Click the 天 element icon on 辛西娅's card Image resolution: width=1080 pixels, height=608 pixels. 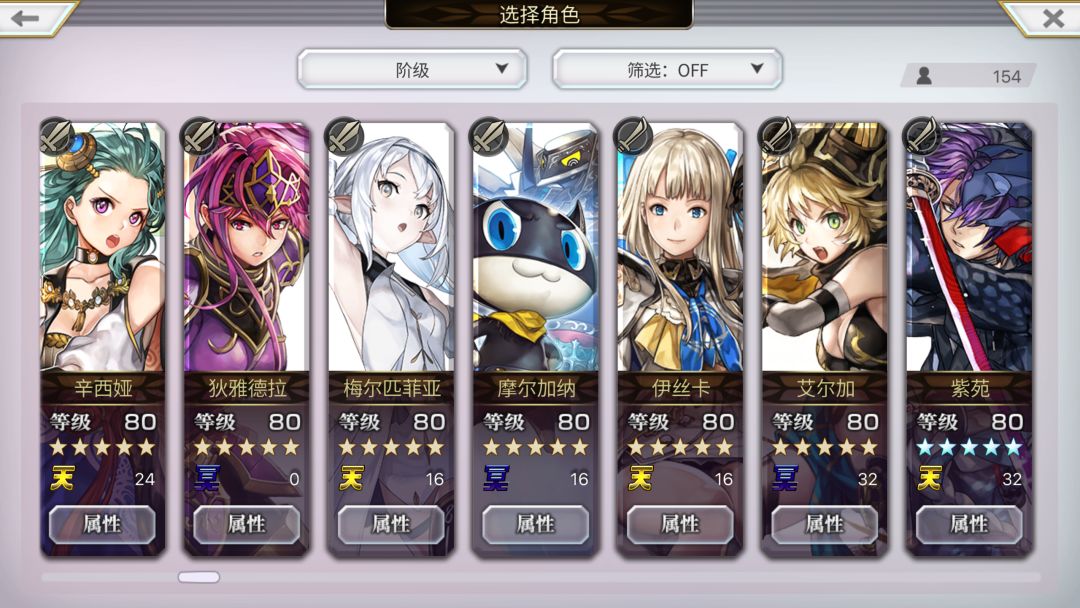(63, 478)
